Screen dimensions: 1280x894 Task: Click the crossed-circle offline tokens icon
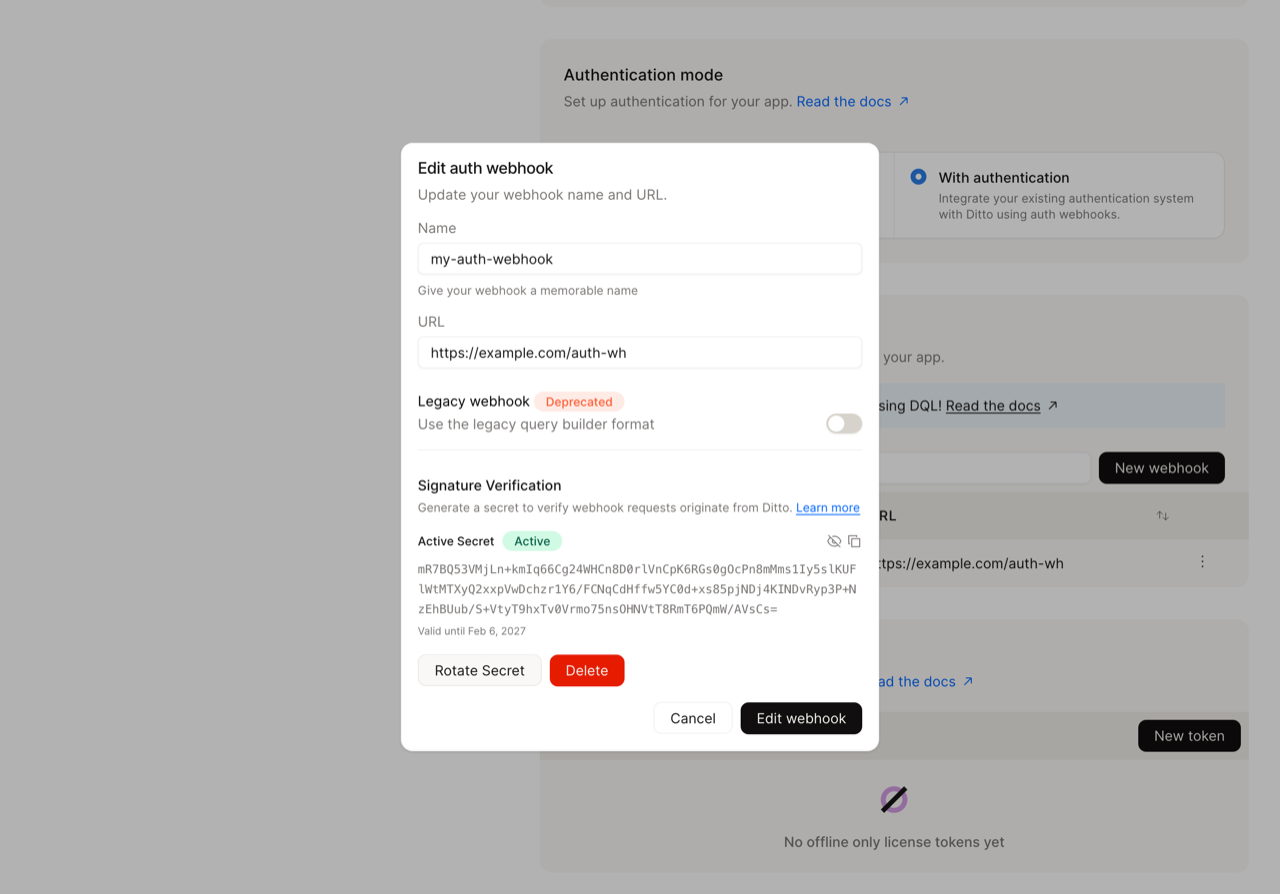click(893, 798)
